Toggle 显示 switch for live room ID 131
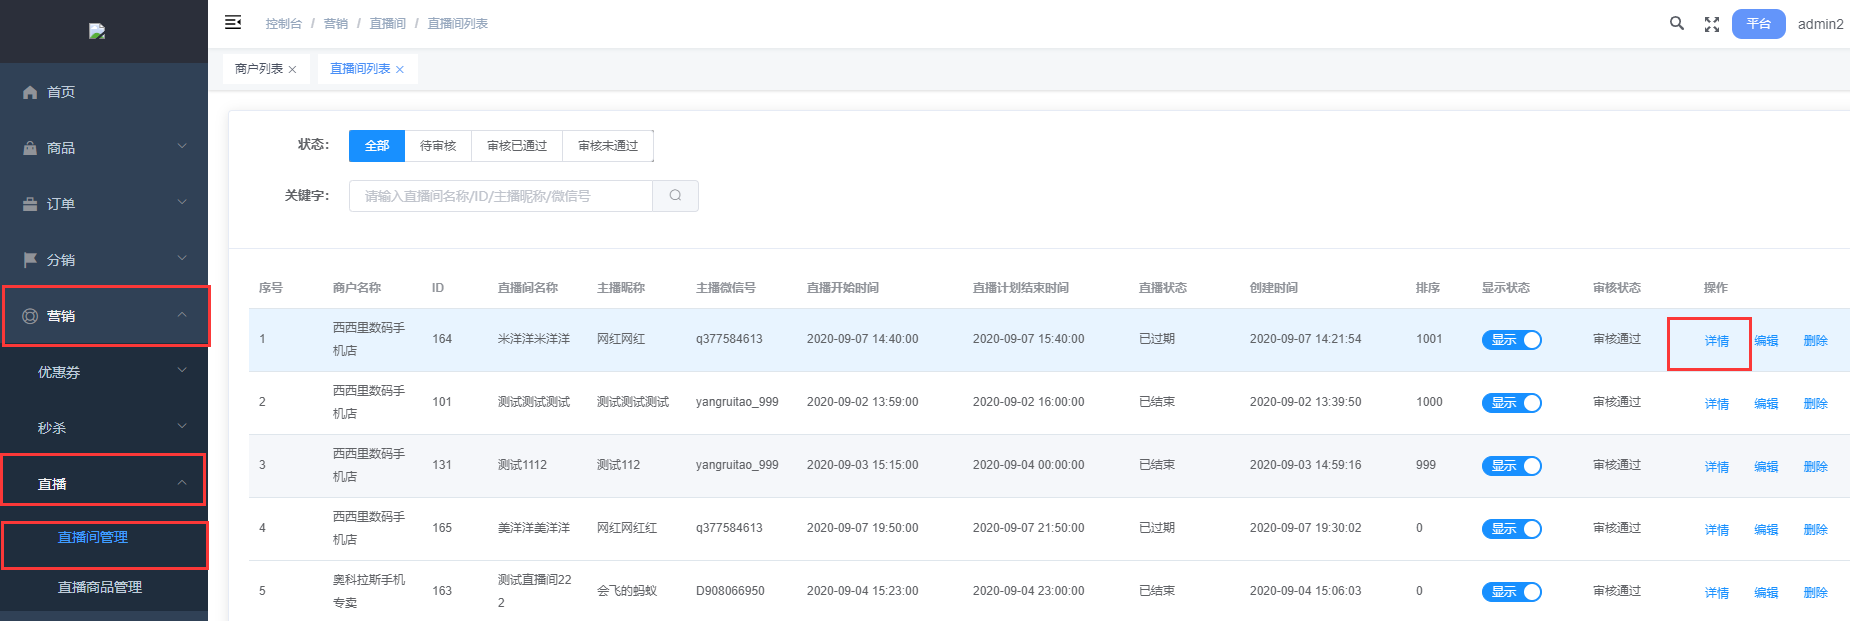 1511,466
